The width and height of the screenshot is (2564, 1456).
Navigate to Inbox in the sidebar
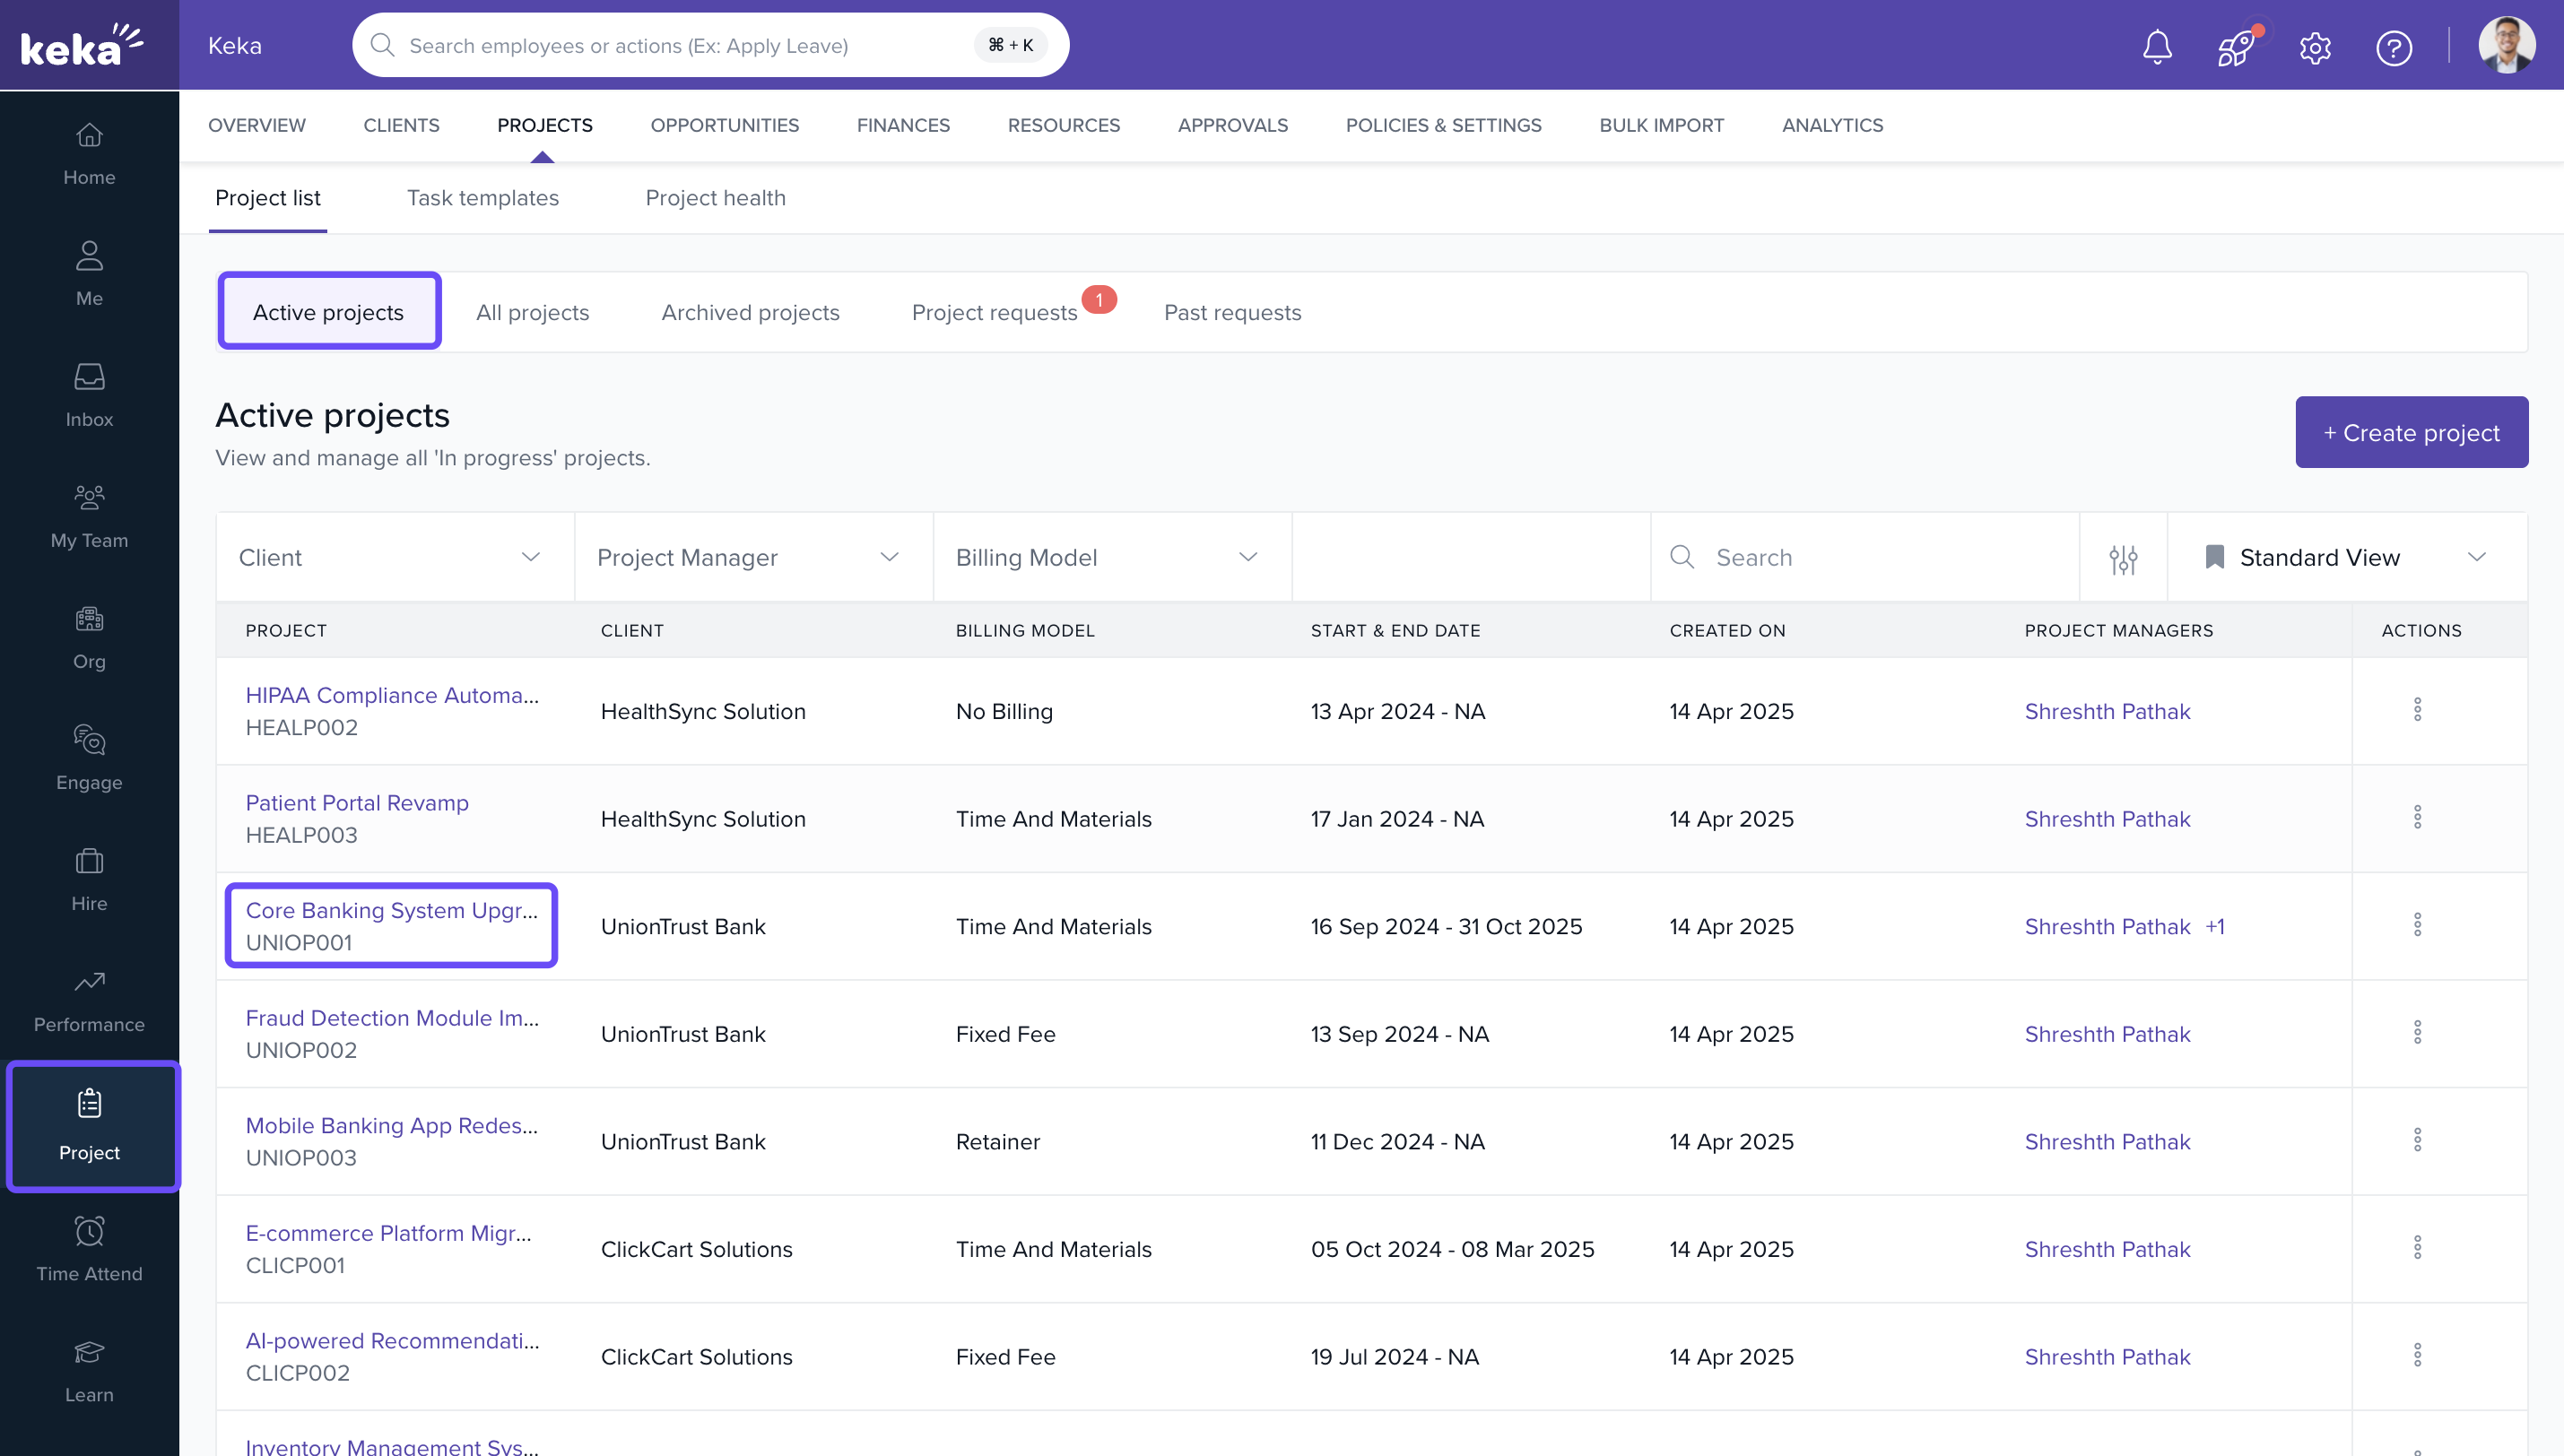tap(89, 395)
